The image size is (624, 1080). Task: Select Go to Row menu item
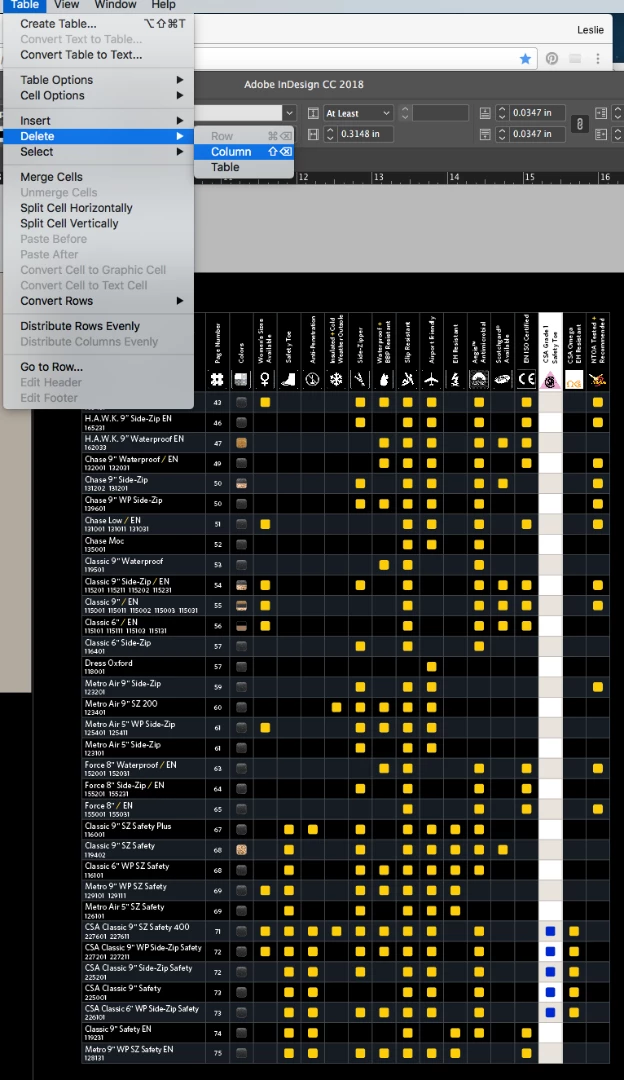(98, 367)
